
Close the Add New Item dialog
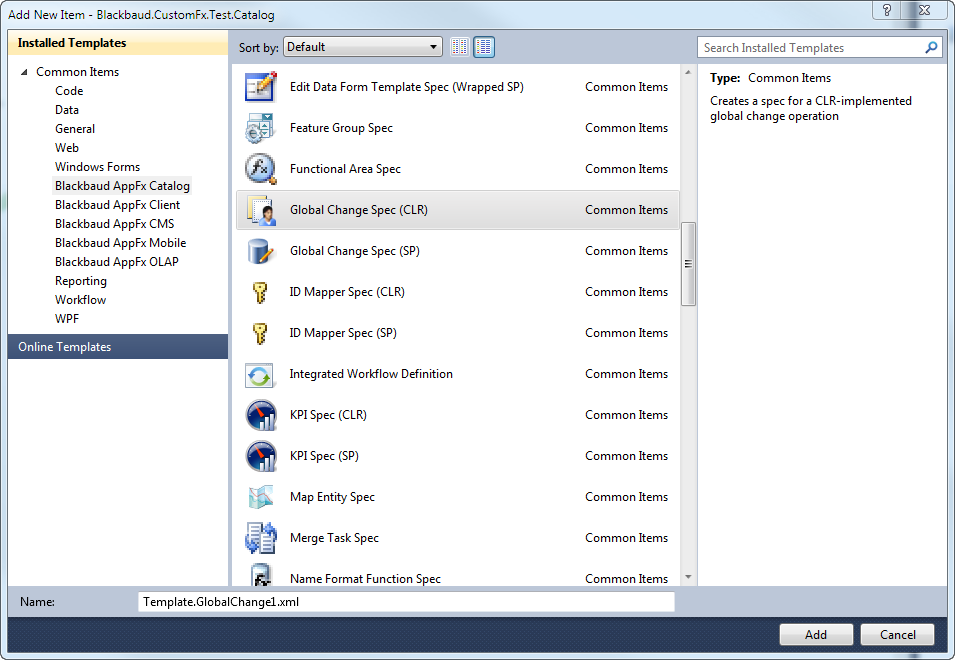tap(924, 10)
